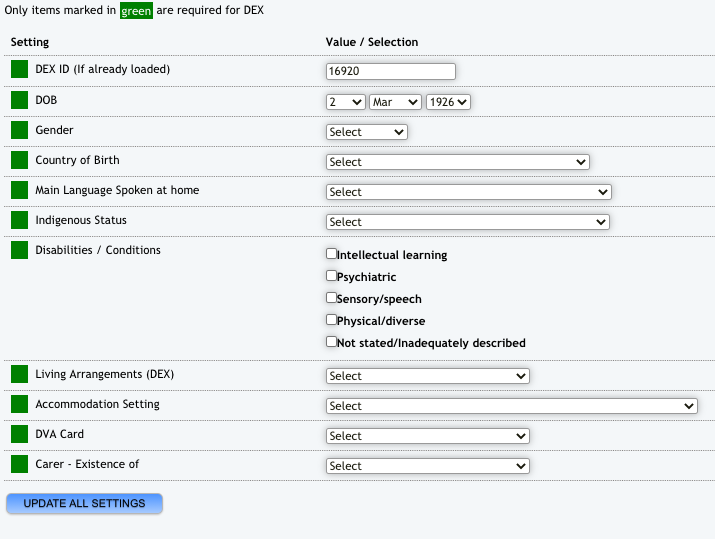Viewport: 715px width, 539px height.
Task: Click the green square next to DOB
Action: click(19, 100)
